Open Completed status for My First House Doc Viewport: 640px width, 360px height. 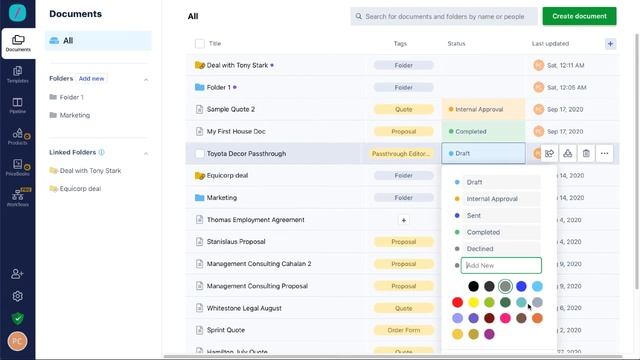tap(483, 131)
